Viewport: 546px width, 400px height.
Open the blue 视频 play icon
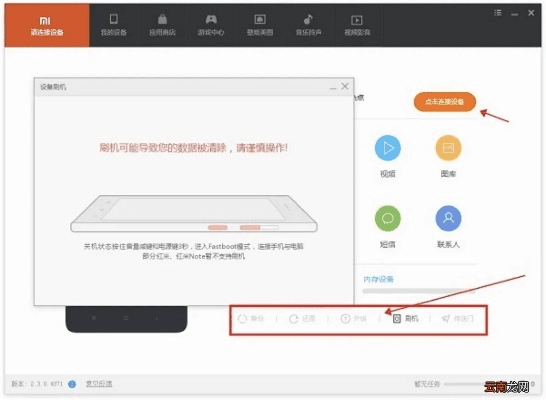(388, 148)
